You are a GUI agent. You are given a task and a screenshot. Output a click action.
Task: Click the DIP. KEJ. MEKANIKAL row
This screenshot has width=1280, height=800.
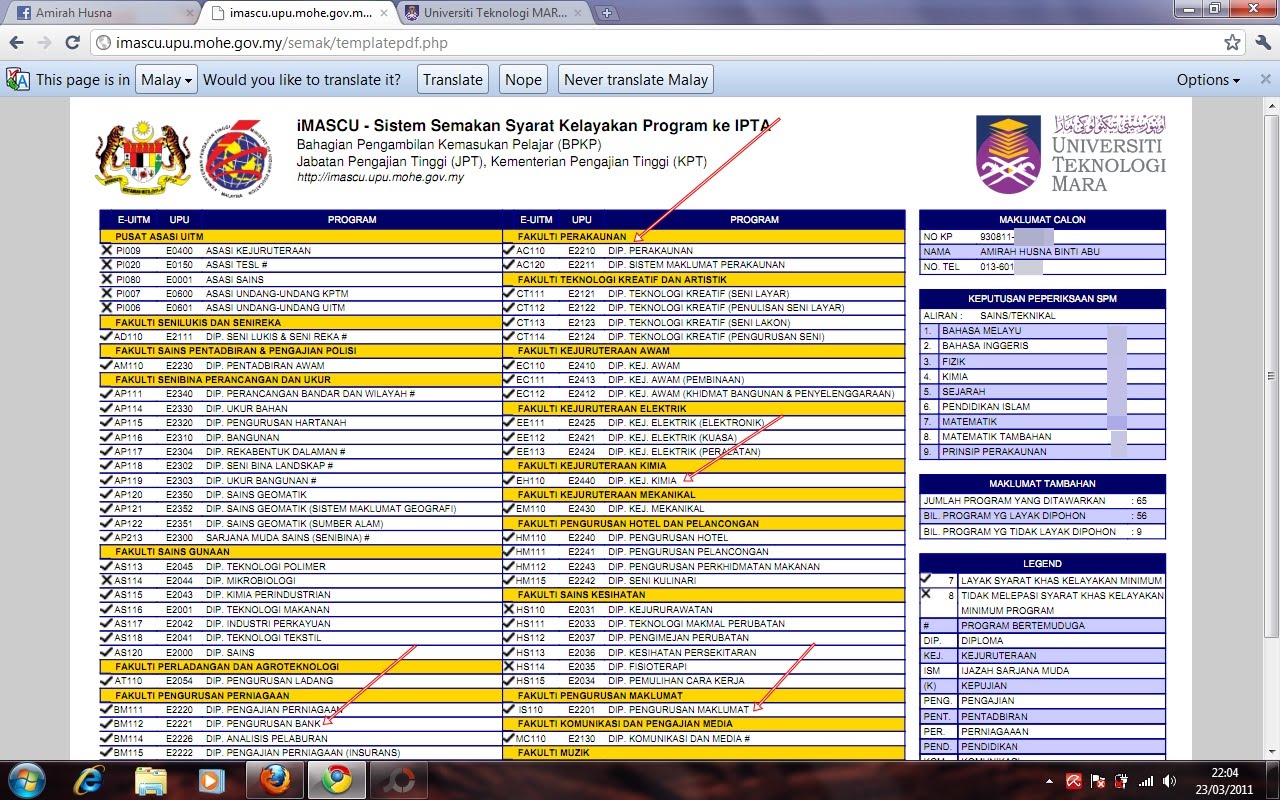point(703,508)
